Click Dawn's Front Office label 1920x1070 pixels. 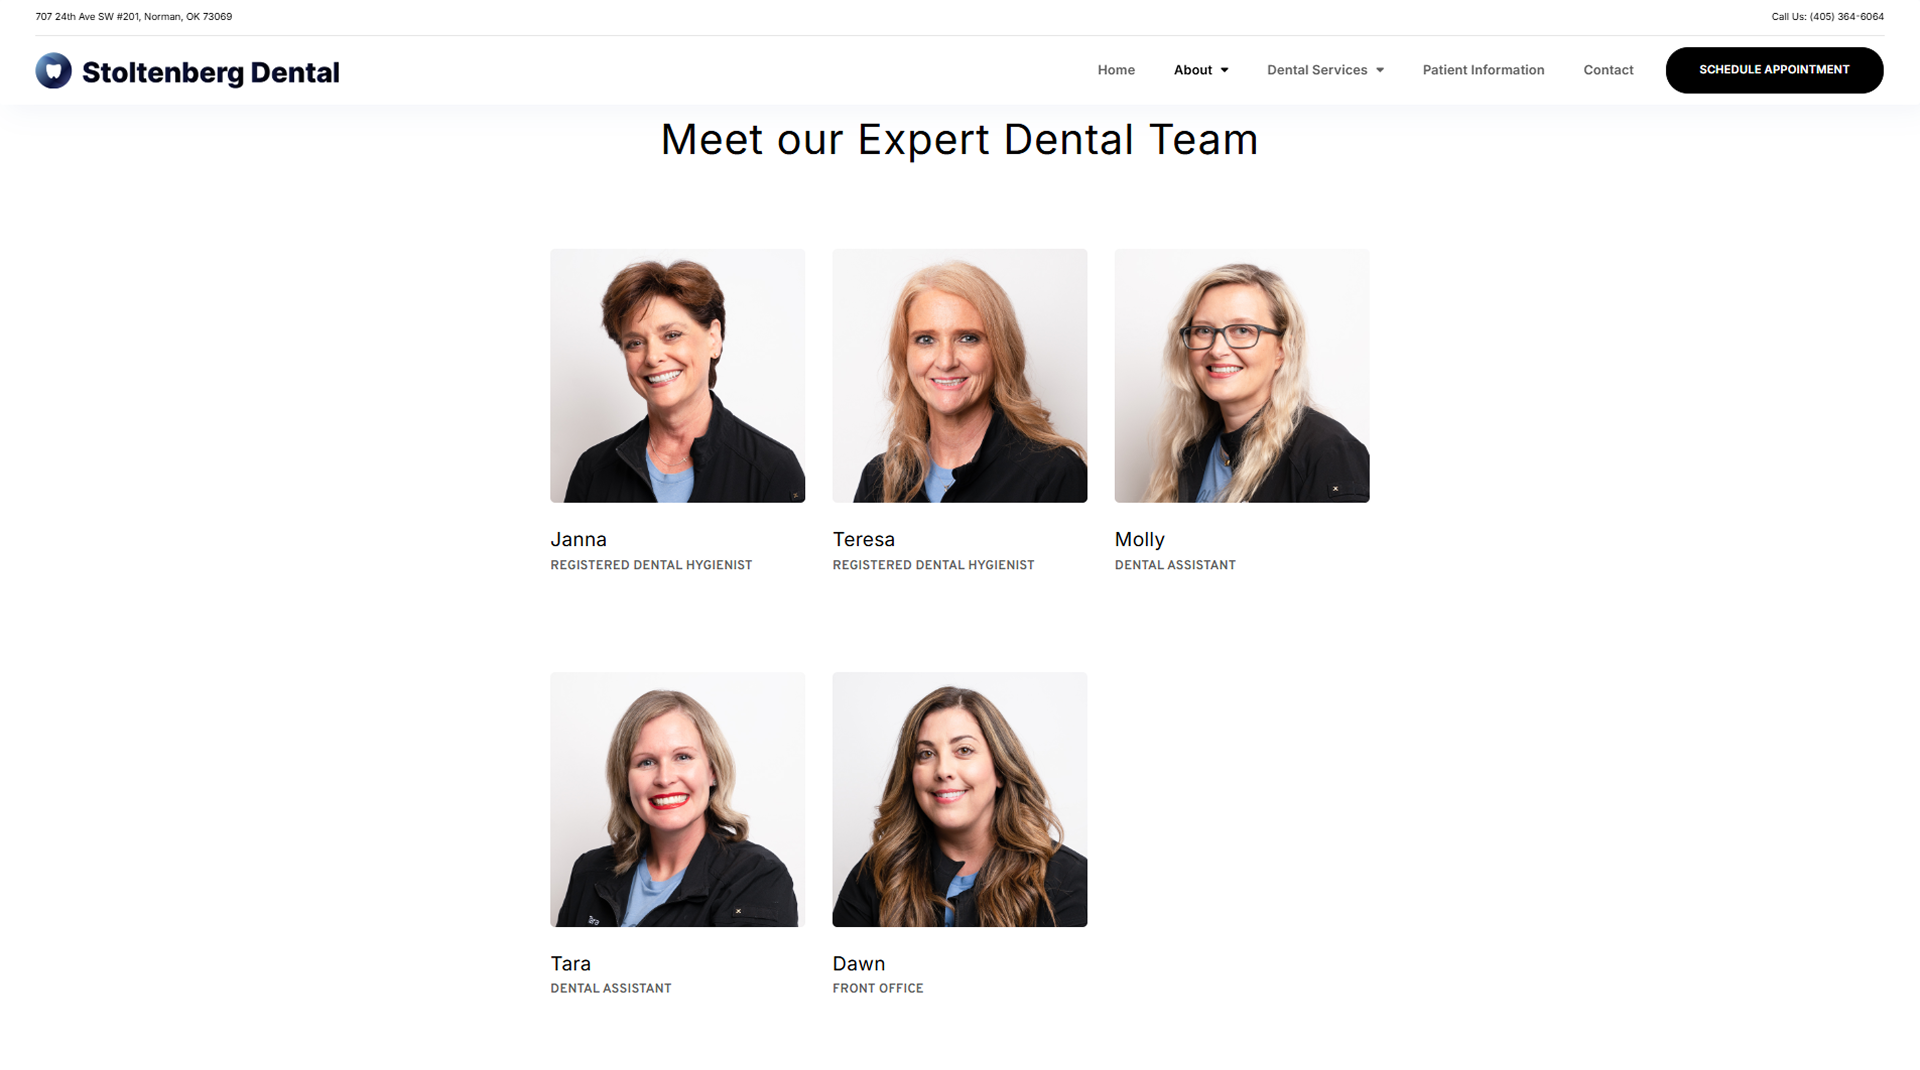[x=878, y=988]
